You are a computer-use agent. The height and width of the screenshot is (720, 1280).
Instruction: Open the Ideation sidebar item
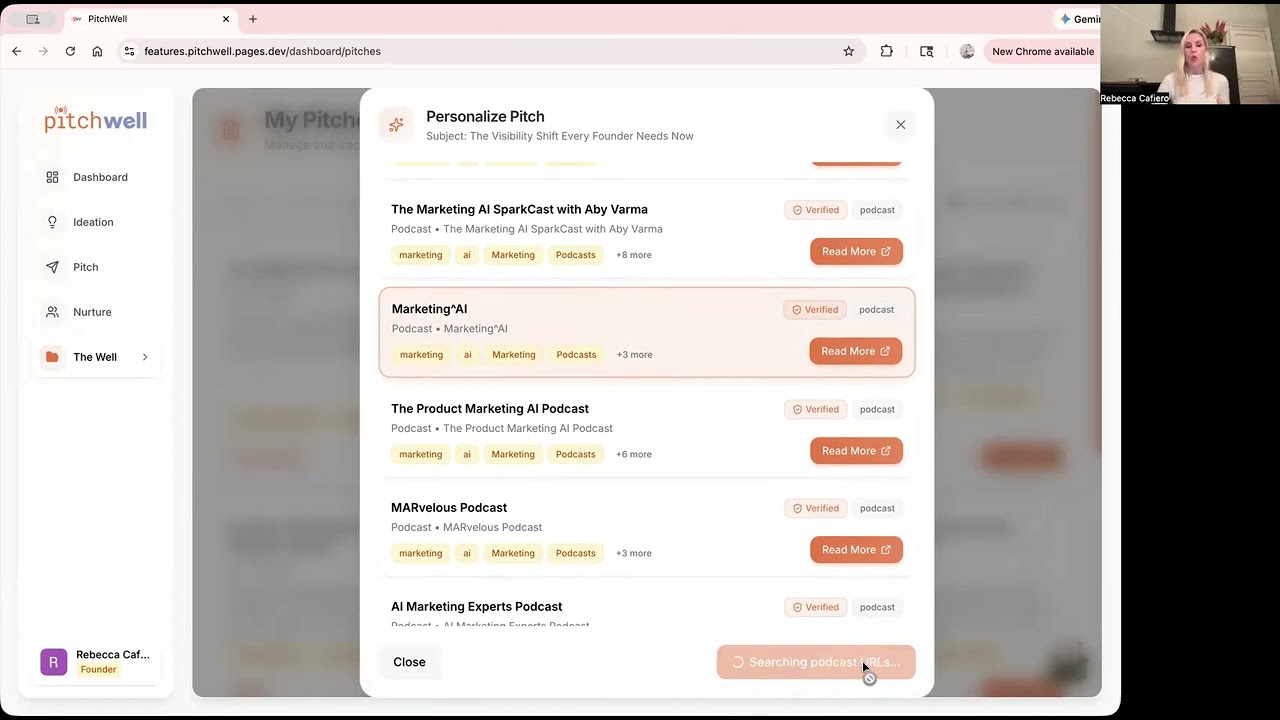point(96,222)
